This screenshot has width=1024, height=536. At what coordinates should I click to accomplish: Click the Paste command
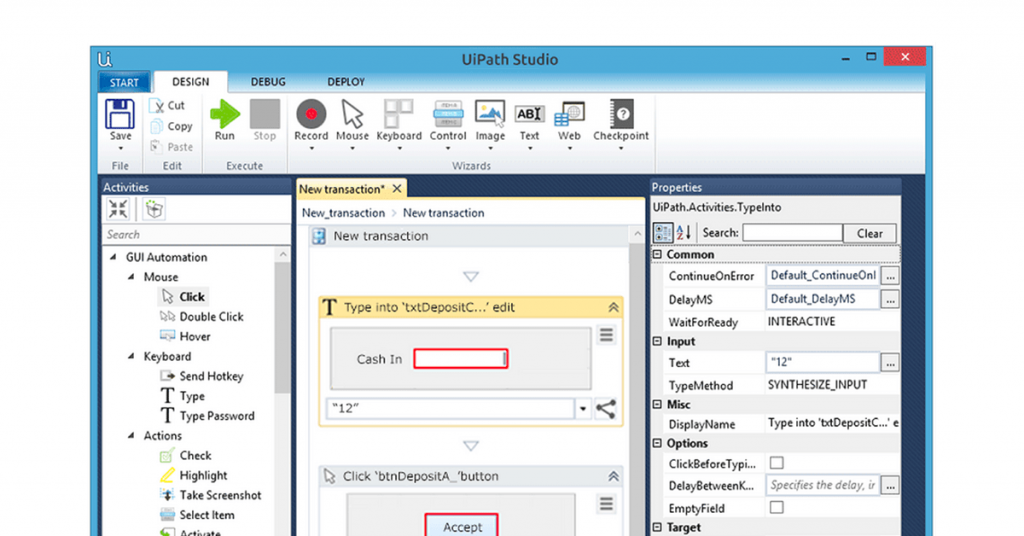[x=171, y=147]
